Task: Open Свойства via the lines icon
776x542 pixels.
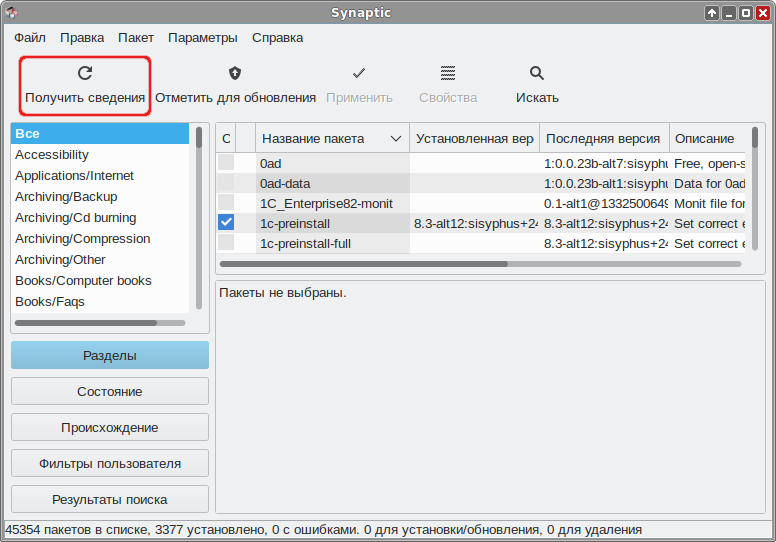Action: 448,73
